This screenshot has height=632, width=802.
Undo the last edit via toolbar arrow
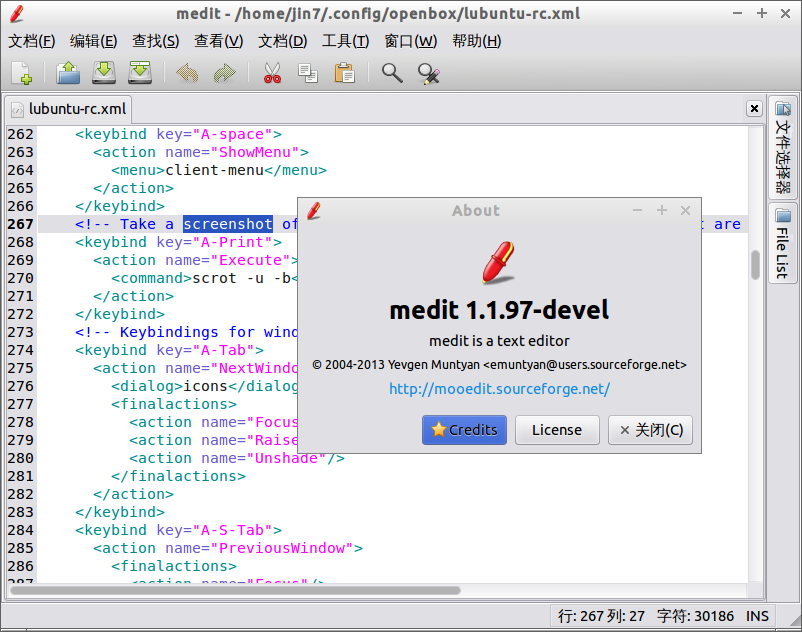pos(187,73)
